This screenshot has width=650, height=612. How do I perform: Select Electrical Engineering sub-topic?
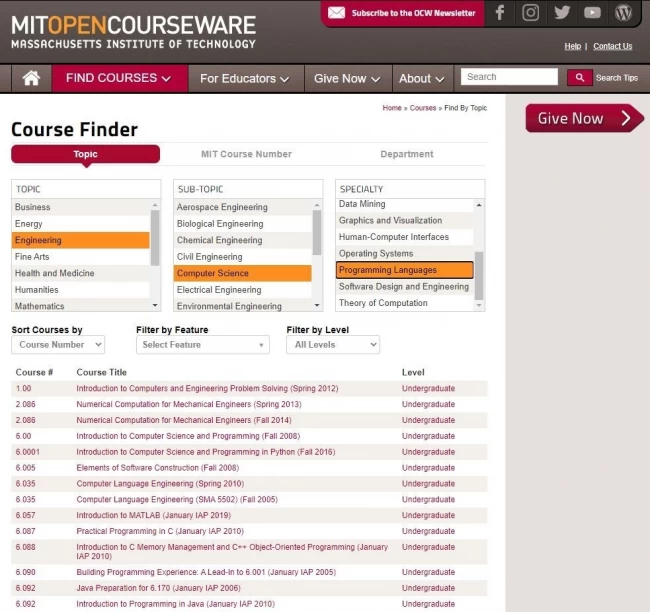point(243,290)
